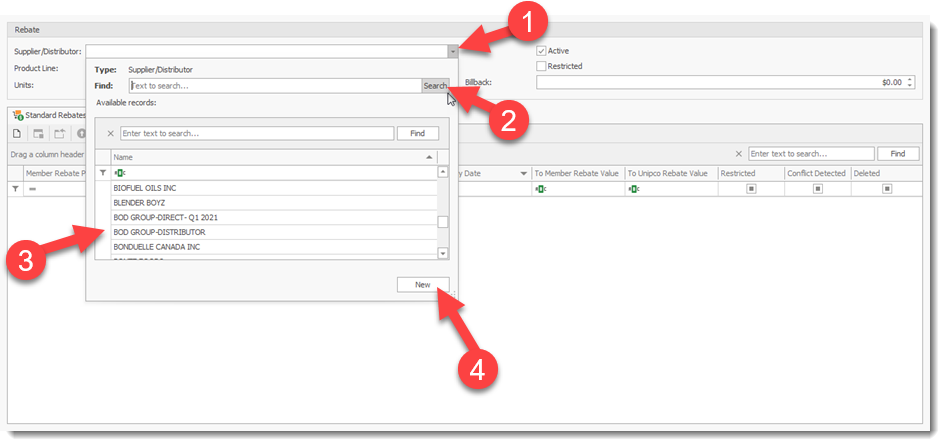Click the new document icon in rebates toolbar
This screenshot has width=945, height=446.
17,133
